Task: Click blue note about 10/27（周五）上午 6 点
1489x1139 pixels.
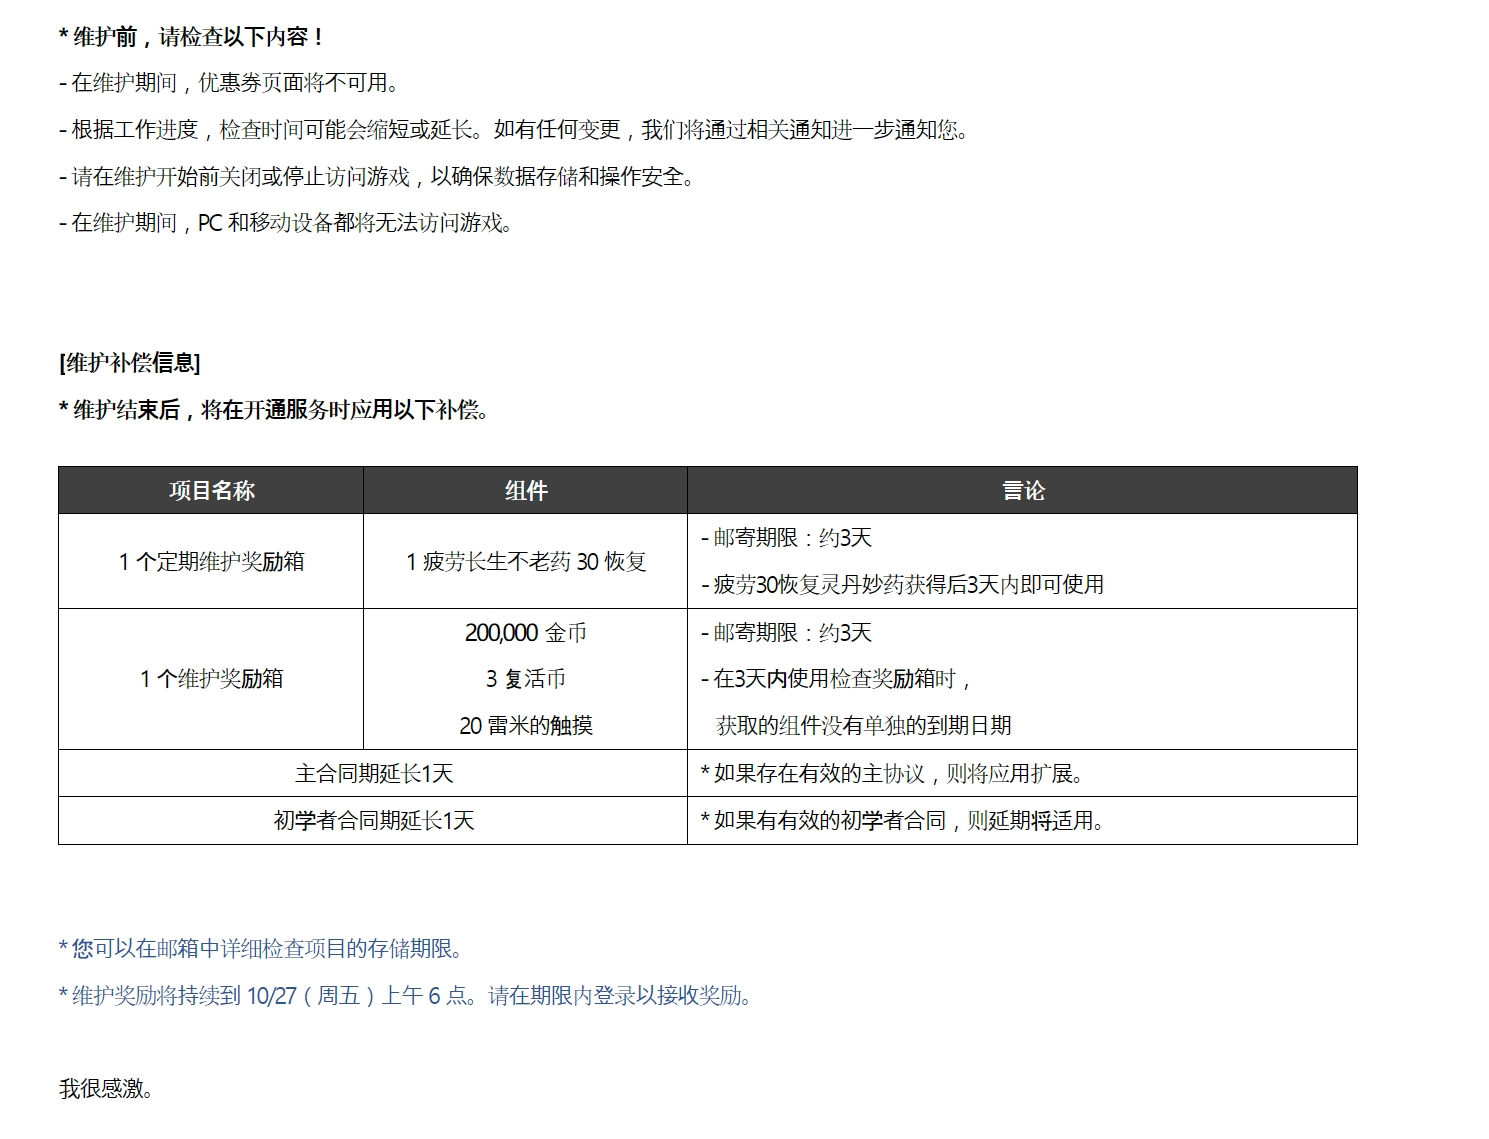Action: click(406, 995)
